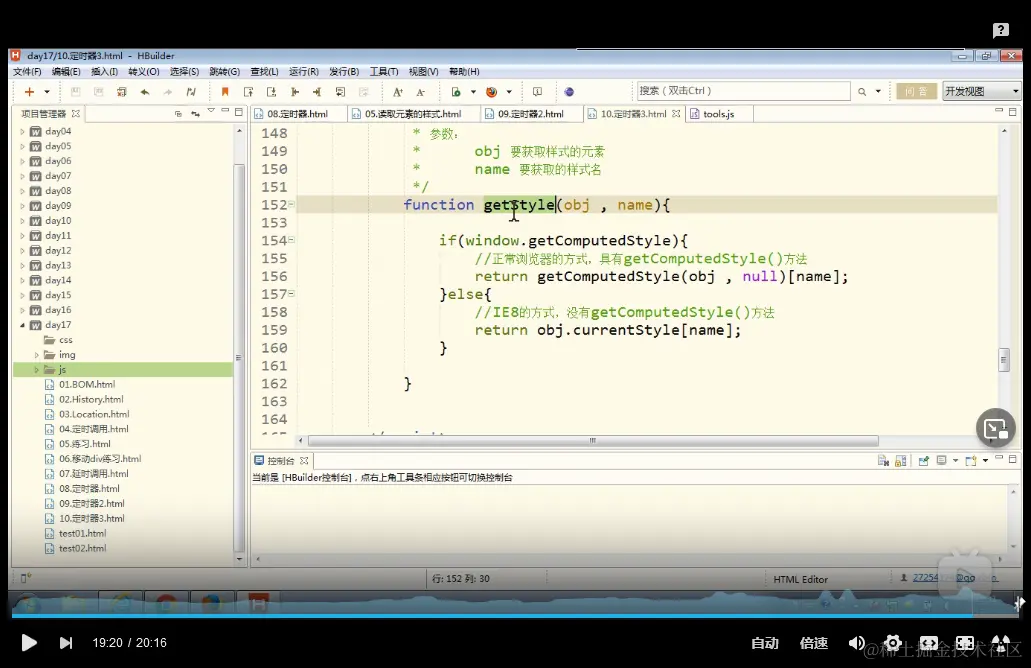The height and width of the screenshot is (668, 1031).
Task: Collapse the day17 project folder
Action: click(x=22, y=325)
